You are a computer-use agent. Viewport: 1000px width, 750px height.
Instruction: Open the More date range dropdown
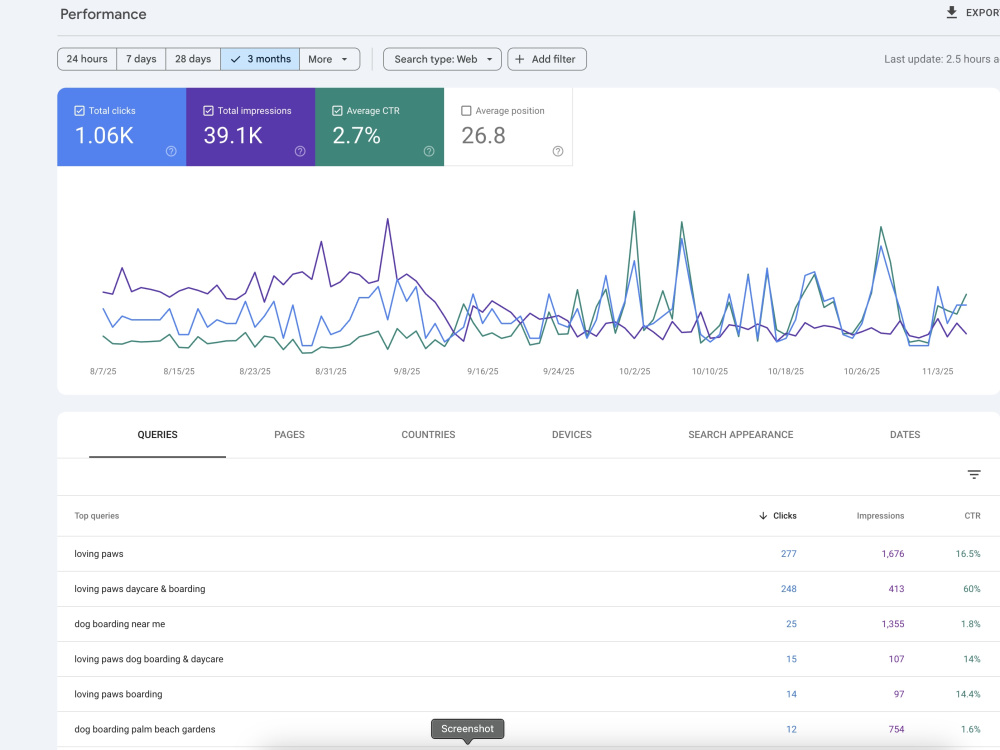tap(329, 59)
